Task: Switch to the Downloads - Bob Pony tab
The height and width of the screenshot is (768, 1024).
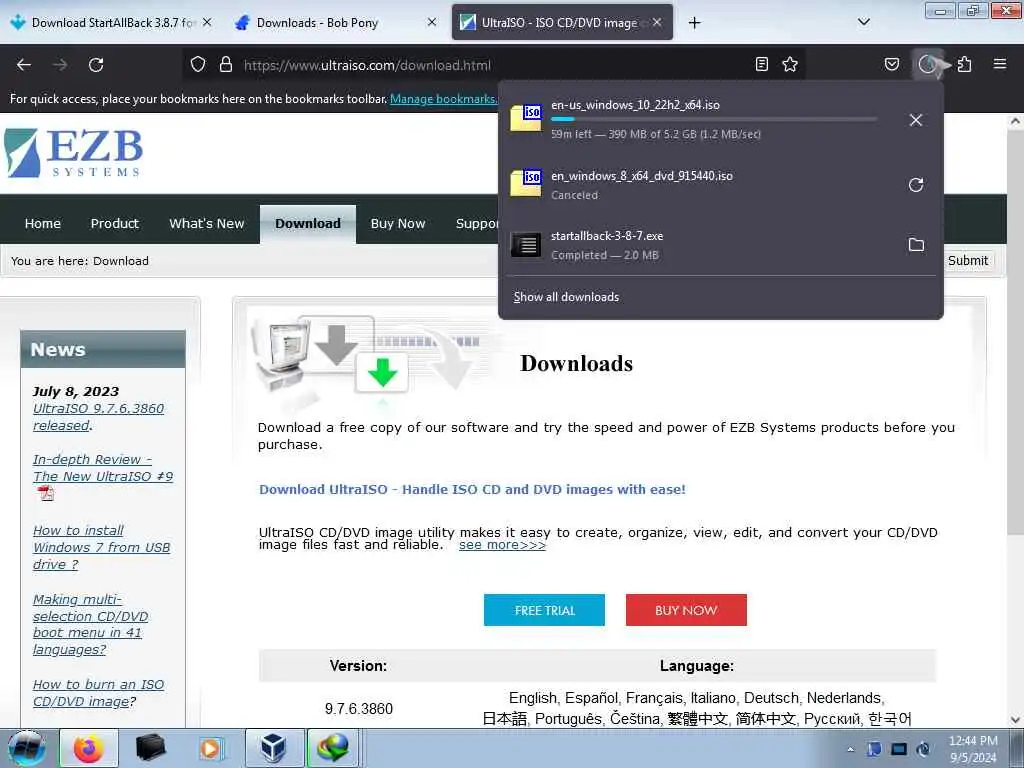Action: [336, 23]
